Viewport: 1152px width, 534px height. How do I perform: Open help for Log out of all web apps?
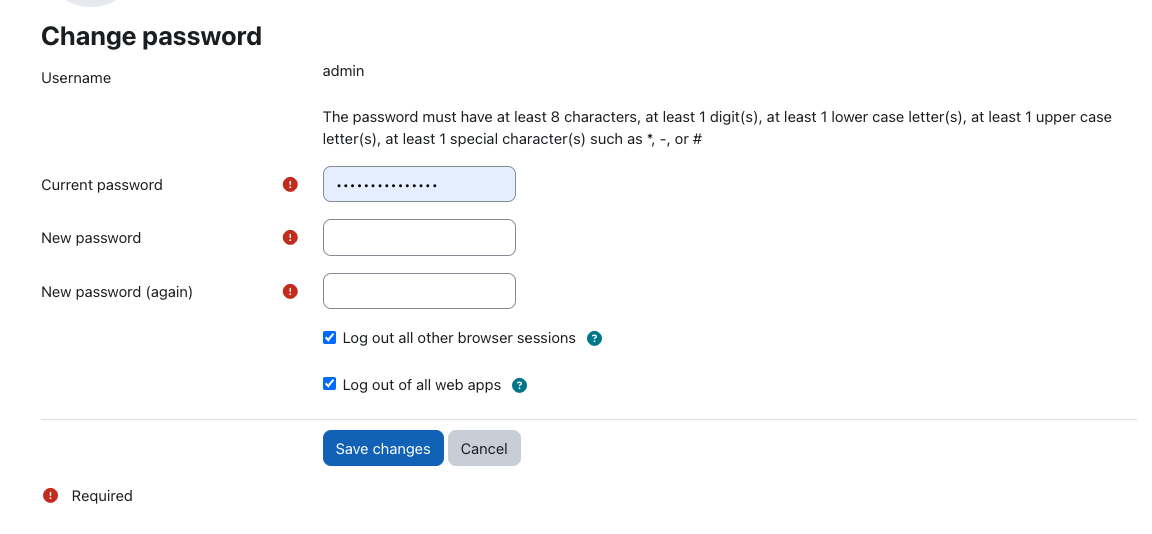519,386
